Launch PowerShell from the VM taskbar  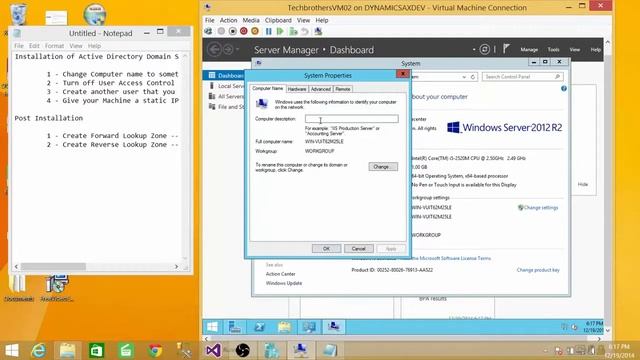click(260, 327)
